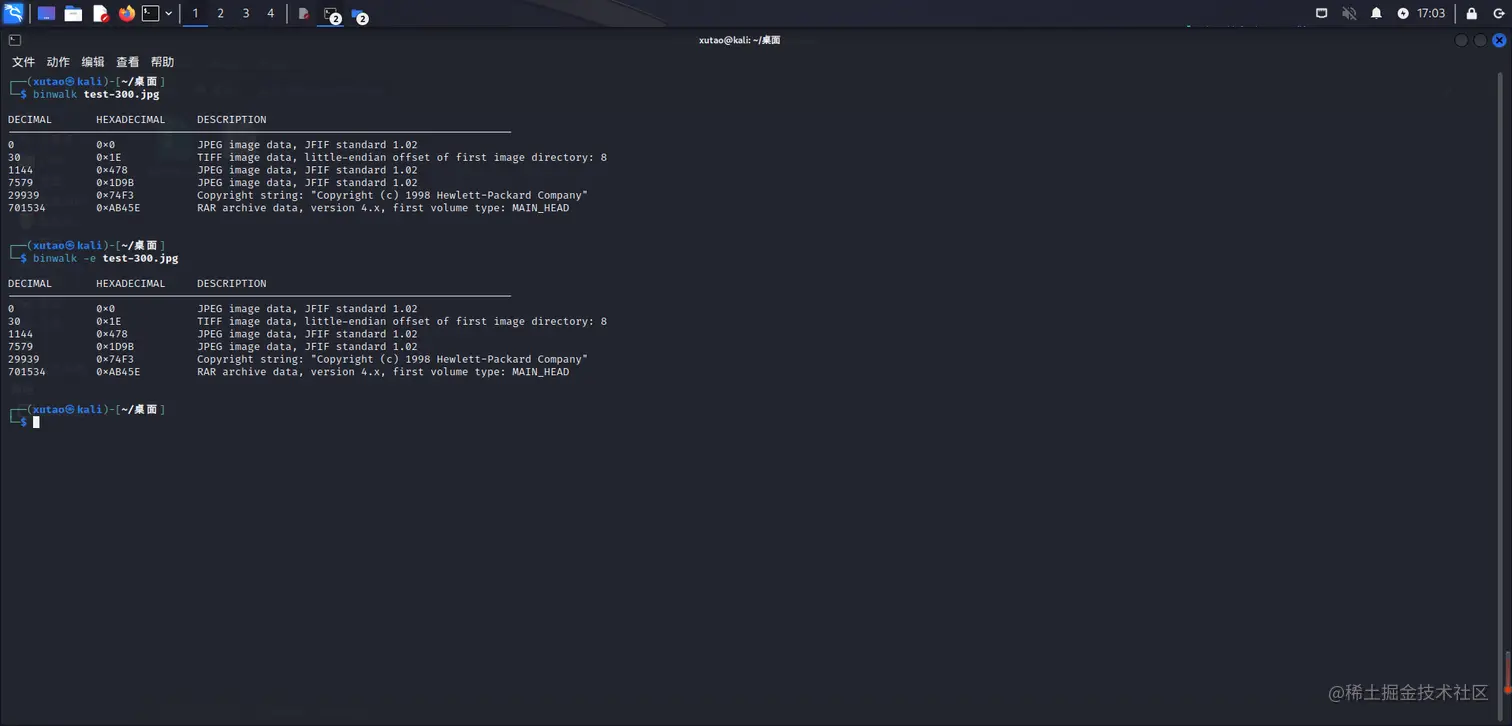
Task: Click the show desktop panel icon
Action: pyautogui.click(x=46, y=13)
